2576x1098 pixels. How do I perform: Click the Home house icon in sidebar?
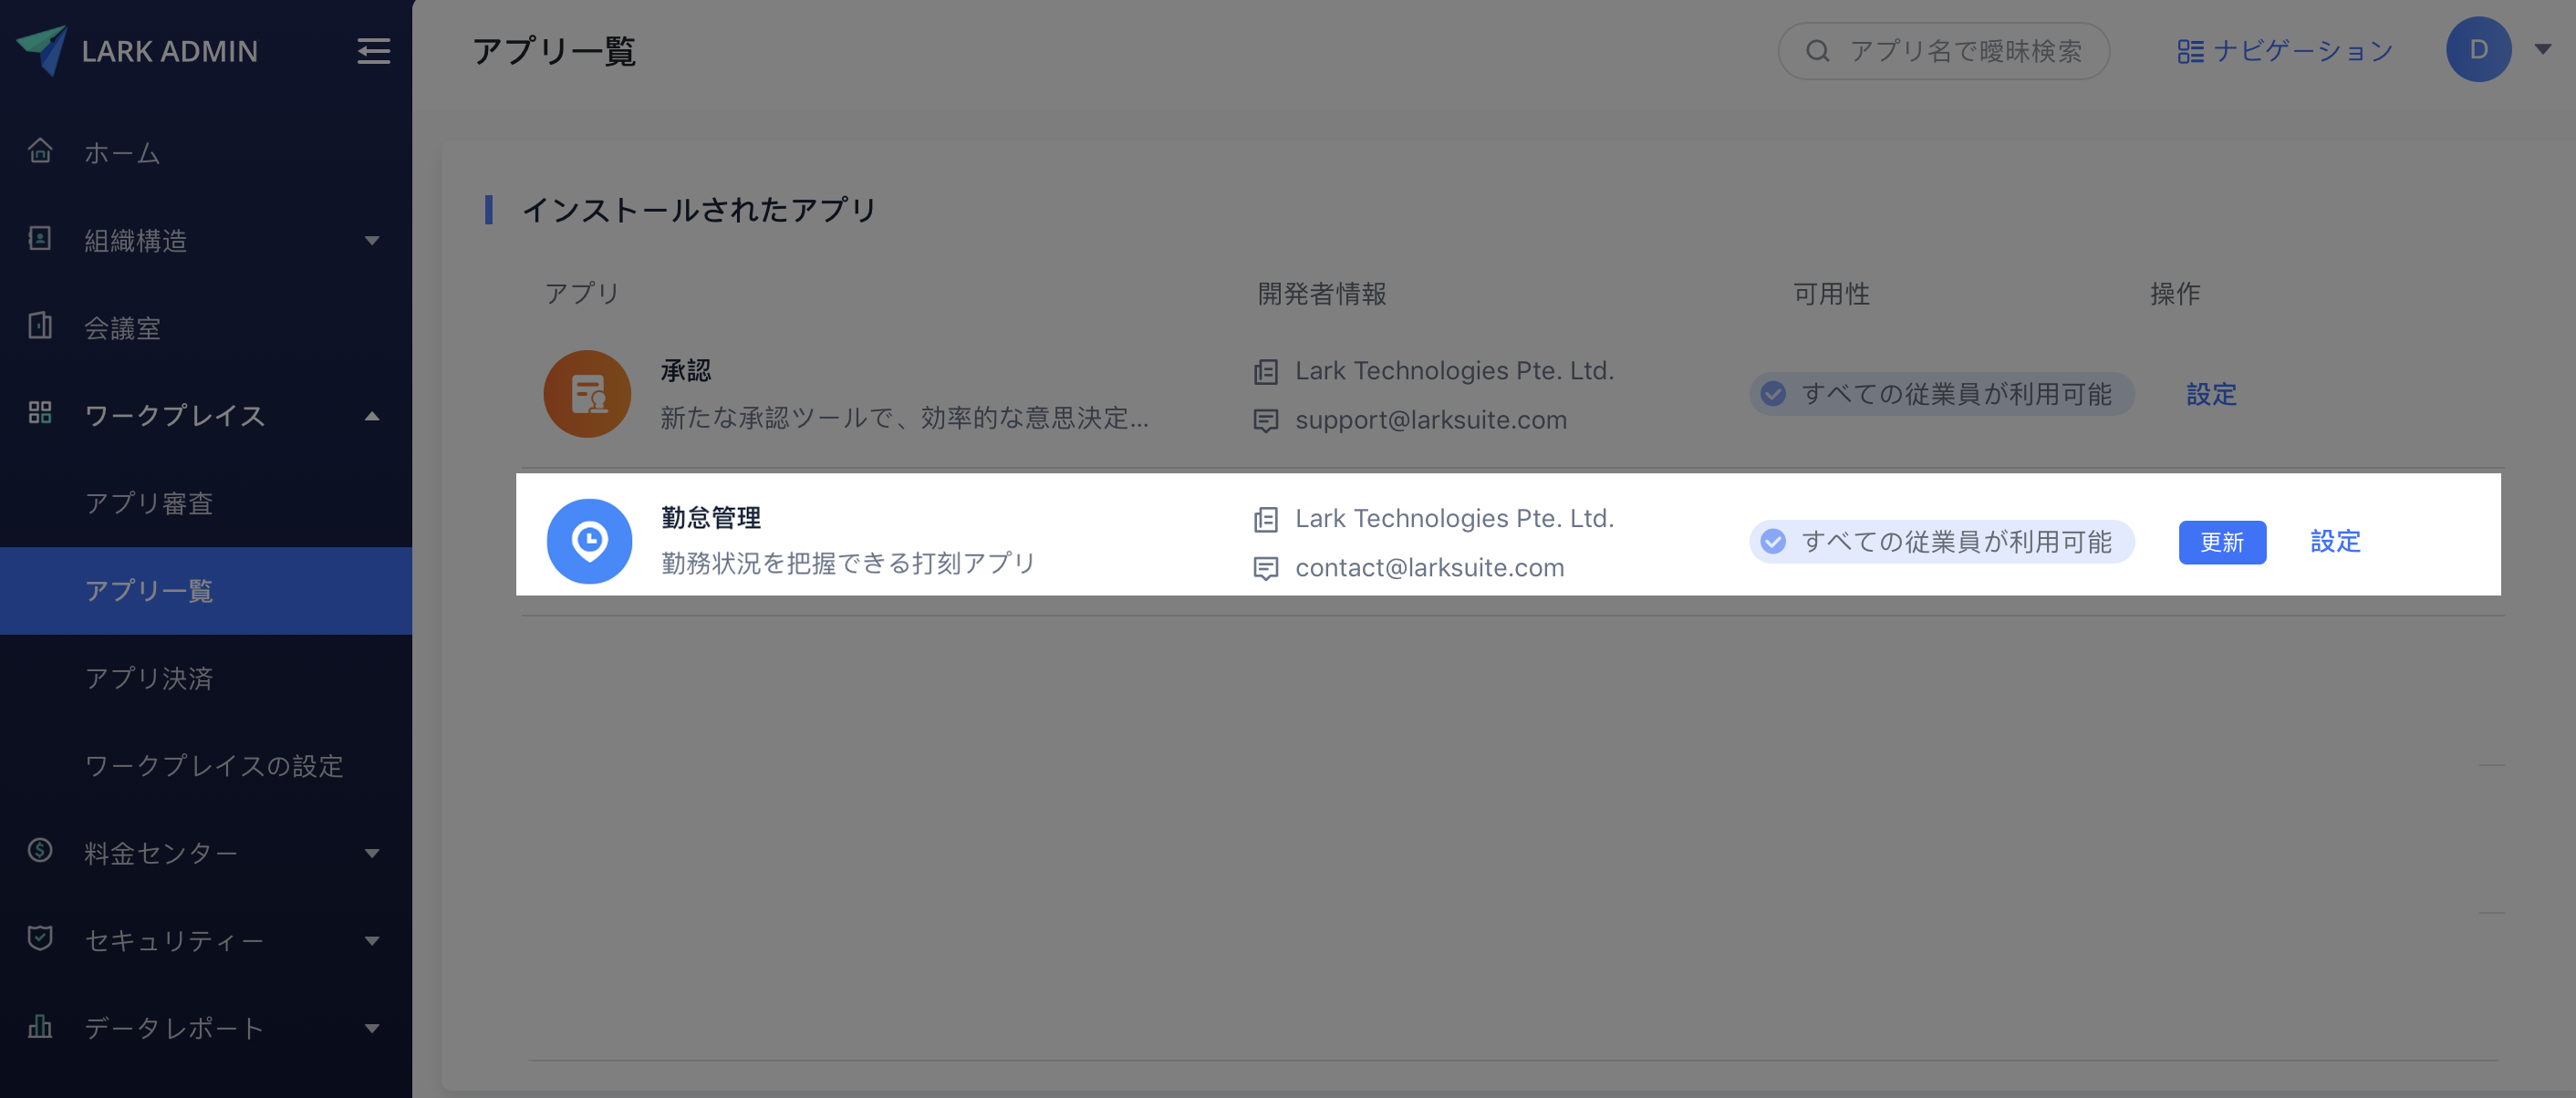coord(40,151)
